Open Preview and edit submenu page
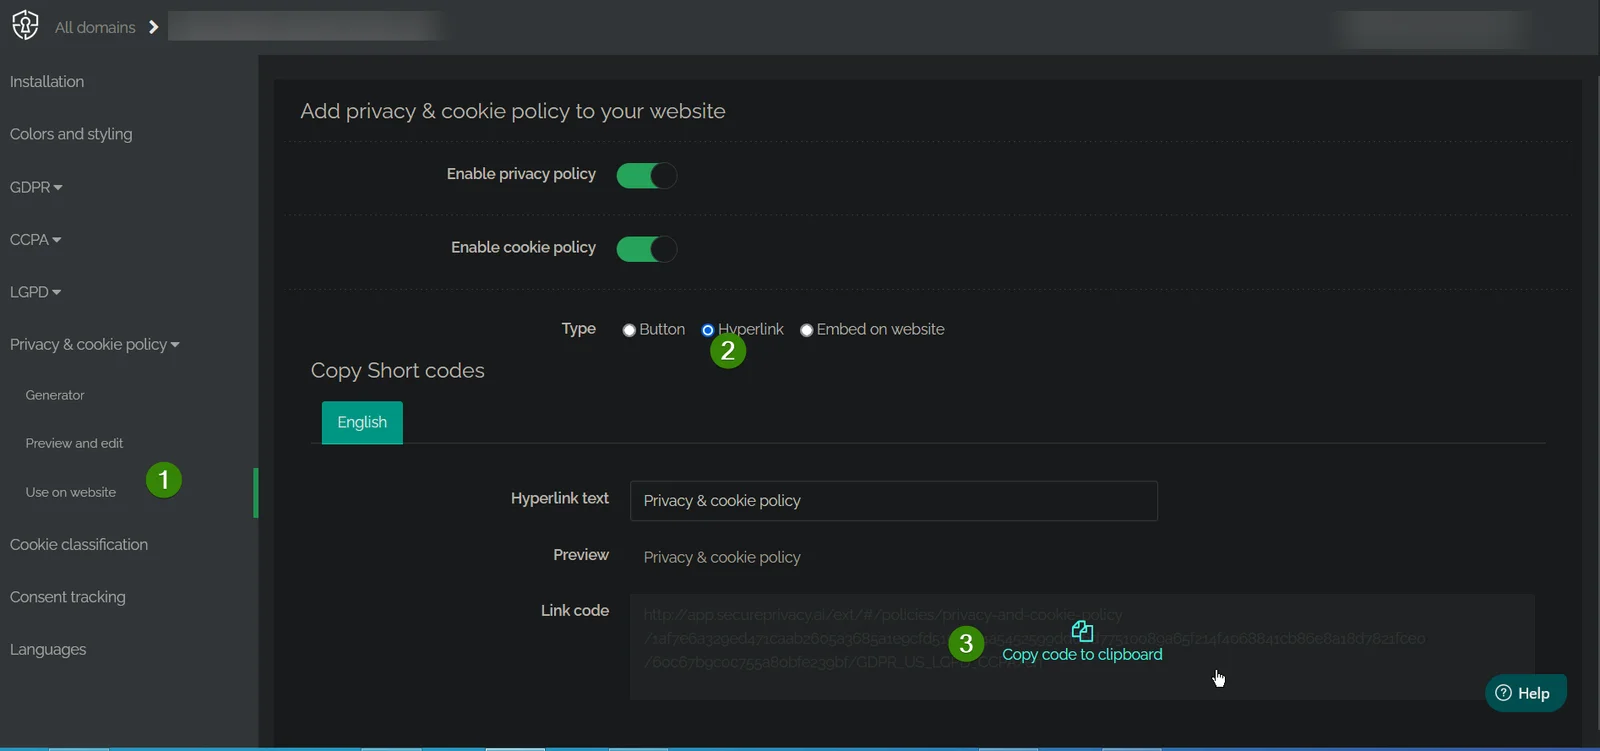The height and width of the screenshot is (751, 1600). coord(74,444)
